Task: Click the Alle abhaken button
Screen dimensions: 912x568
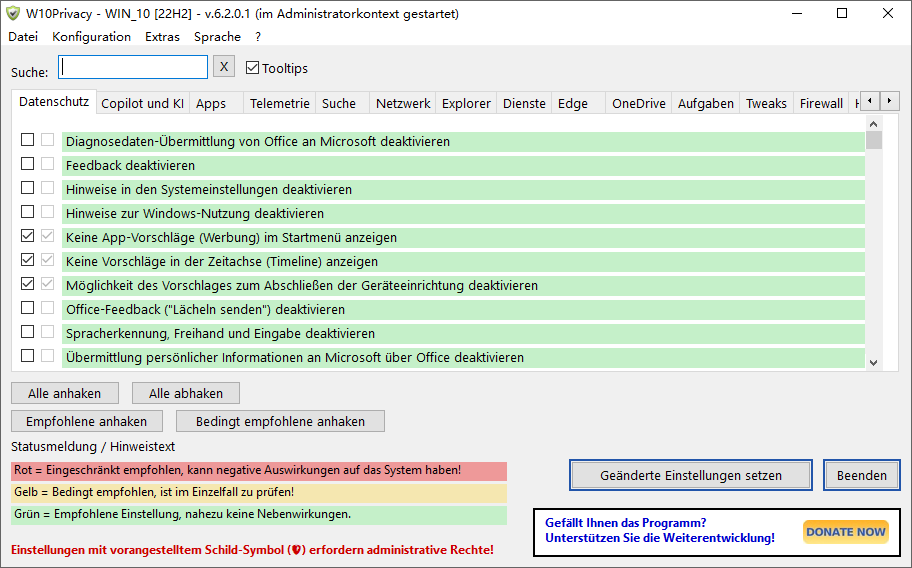Action: point(186,394)
